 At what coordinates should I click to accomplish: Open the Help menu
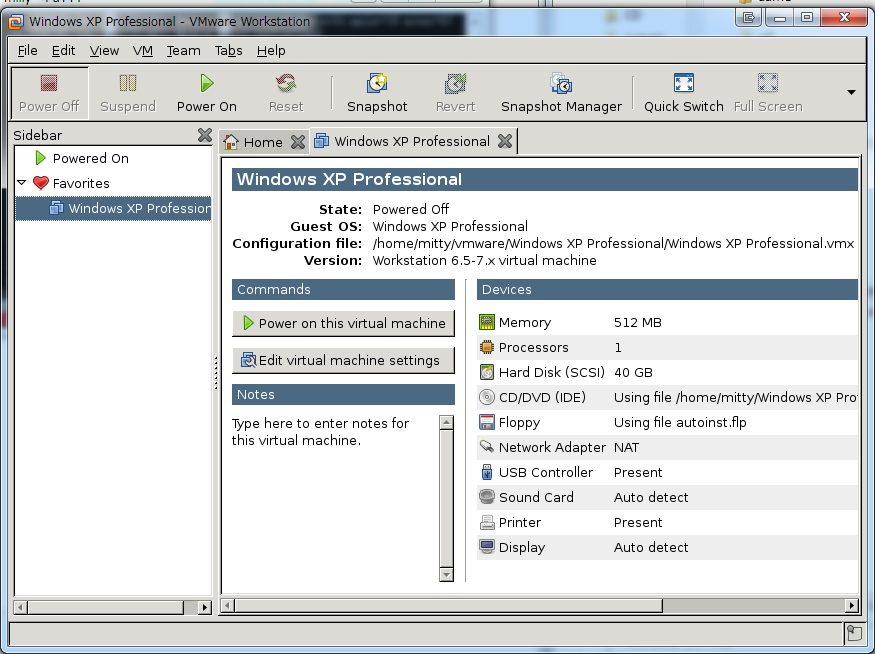click(x=271, y=51)
